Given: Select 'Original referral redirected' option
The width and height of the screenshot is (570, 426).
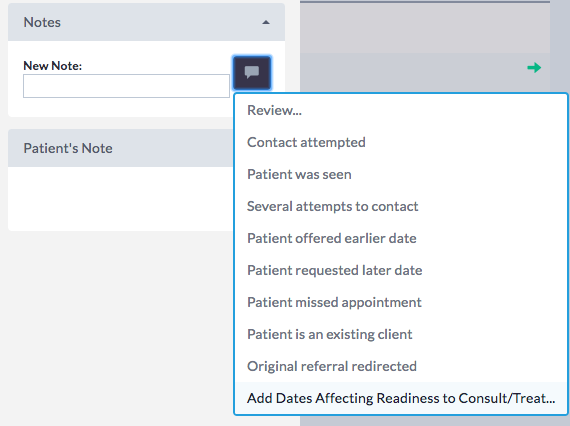Looking at the screenshot, I should [401, 366].
